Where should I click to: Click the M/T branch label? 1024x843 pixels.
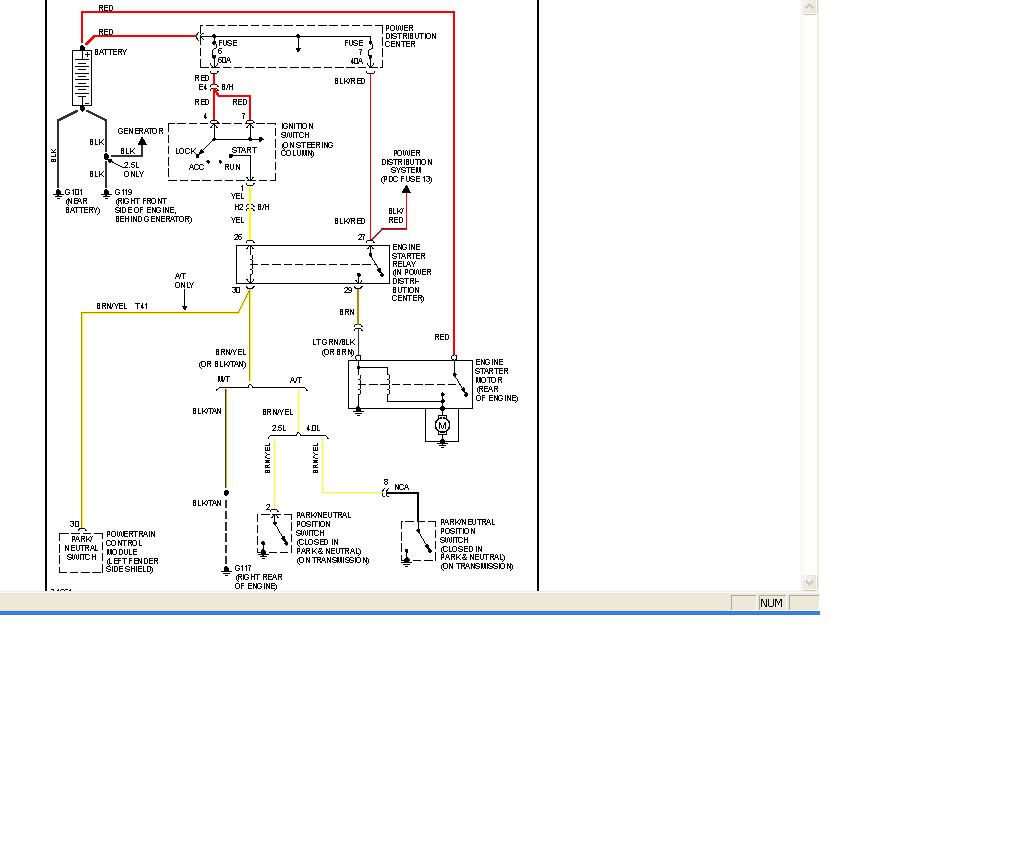coord(223,379)
